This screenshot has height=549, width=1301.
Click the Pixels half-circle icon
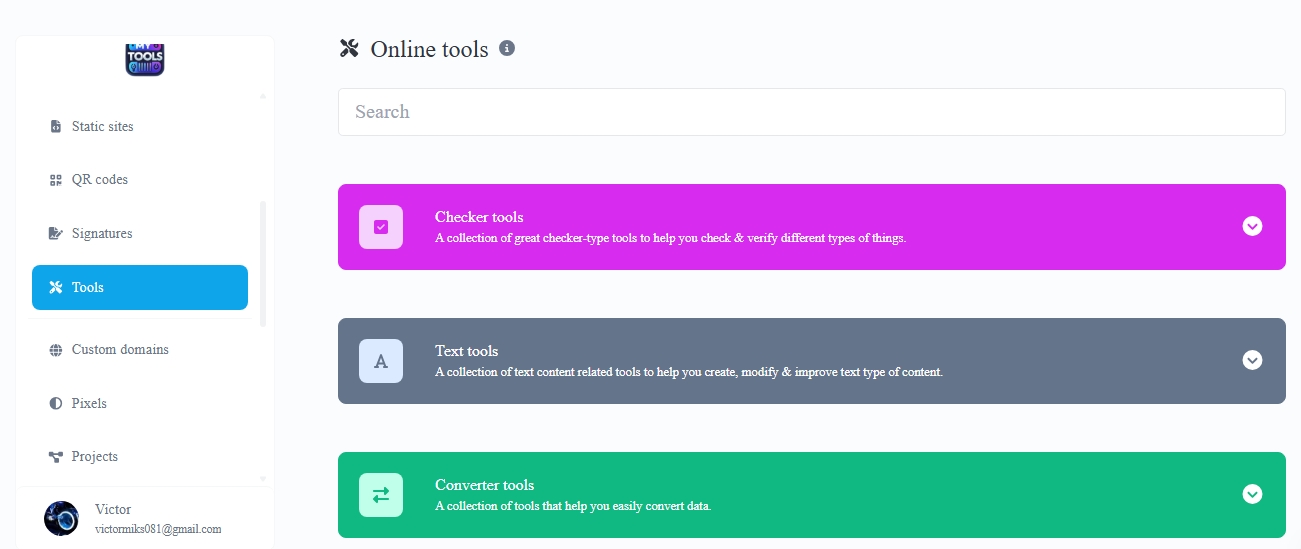point(55,404)
